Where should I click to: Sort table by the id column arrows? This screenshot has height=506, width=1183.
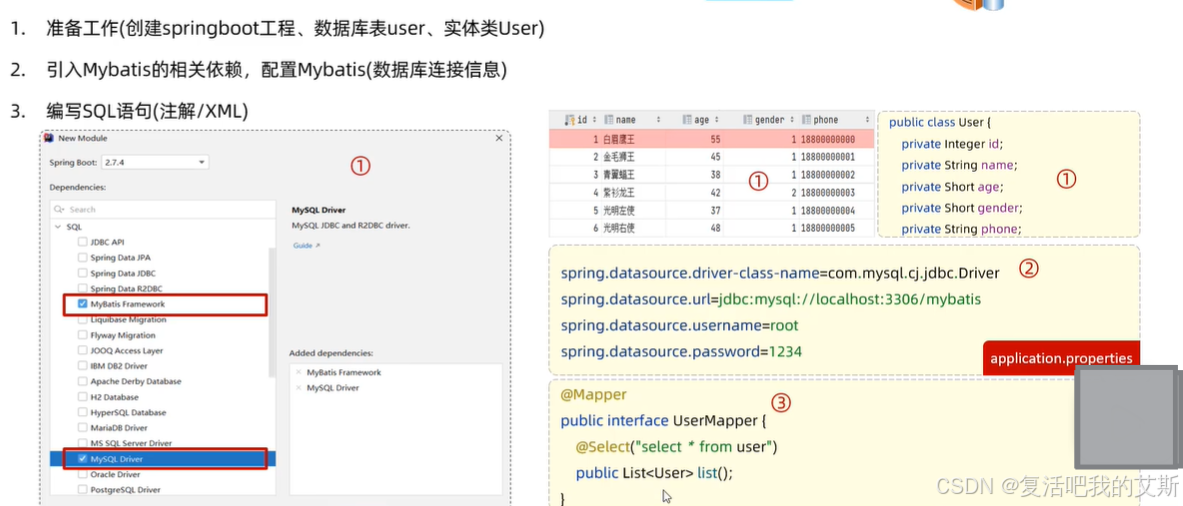click(x=596, y=120)
